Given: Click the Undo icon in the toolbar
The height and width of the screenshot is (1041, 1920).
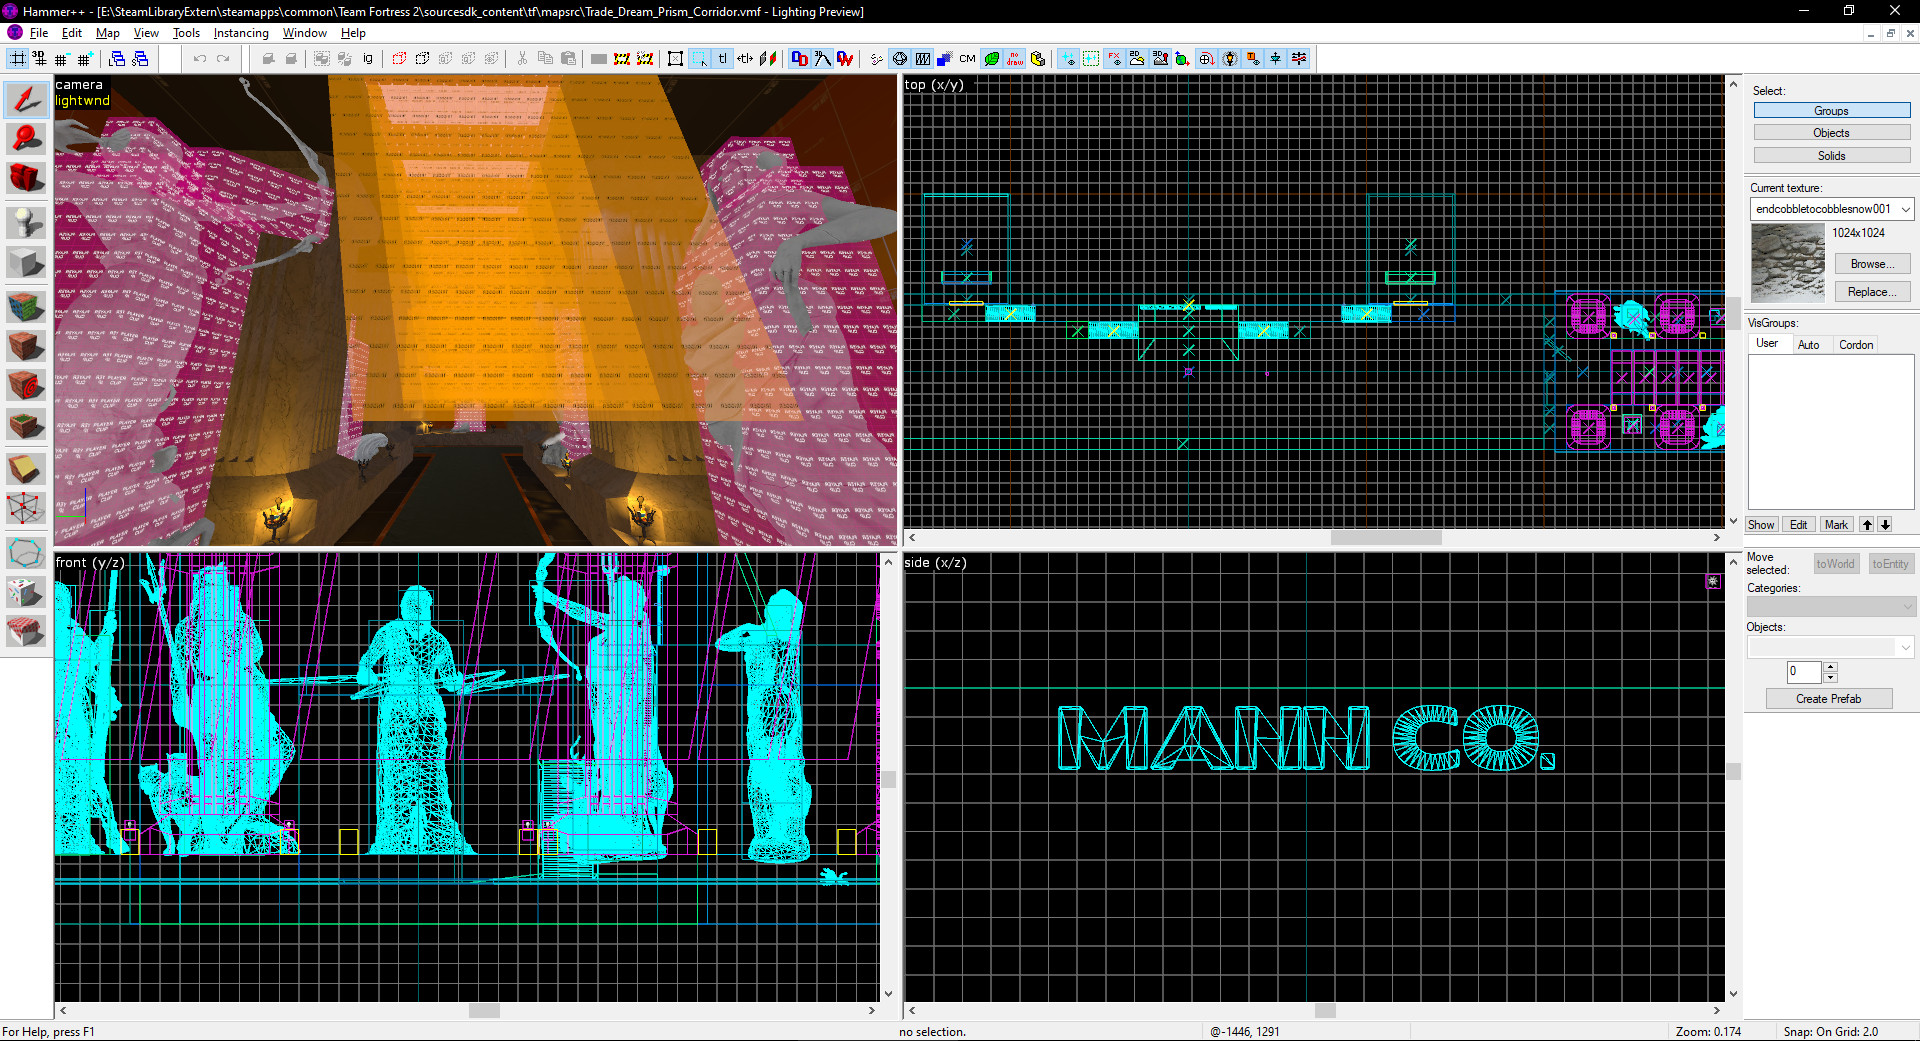Looking at the screenshot, I should (198, 58).
